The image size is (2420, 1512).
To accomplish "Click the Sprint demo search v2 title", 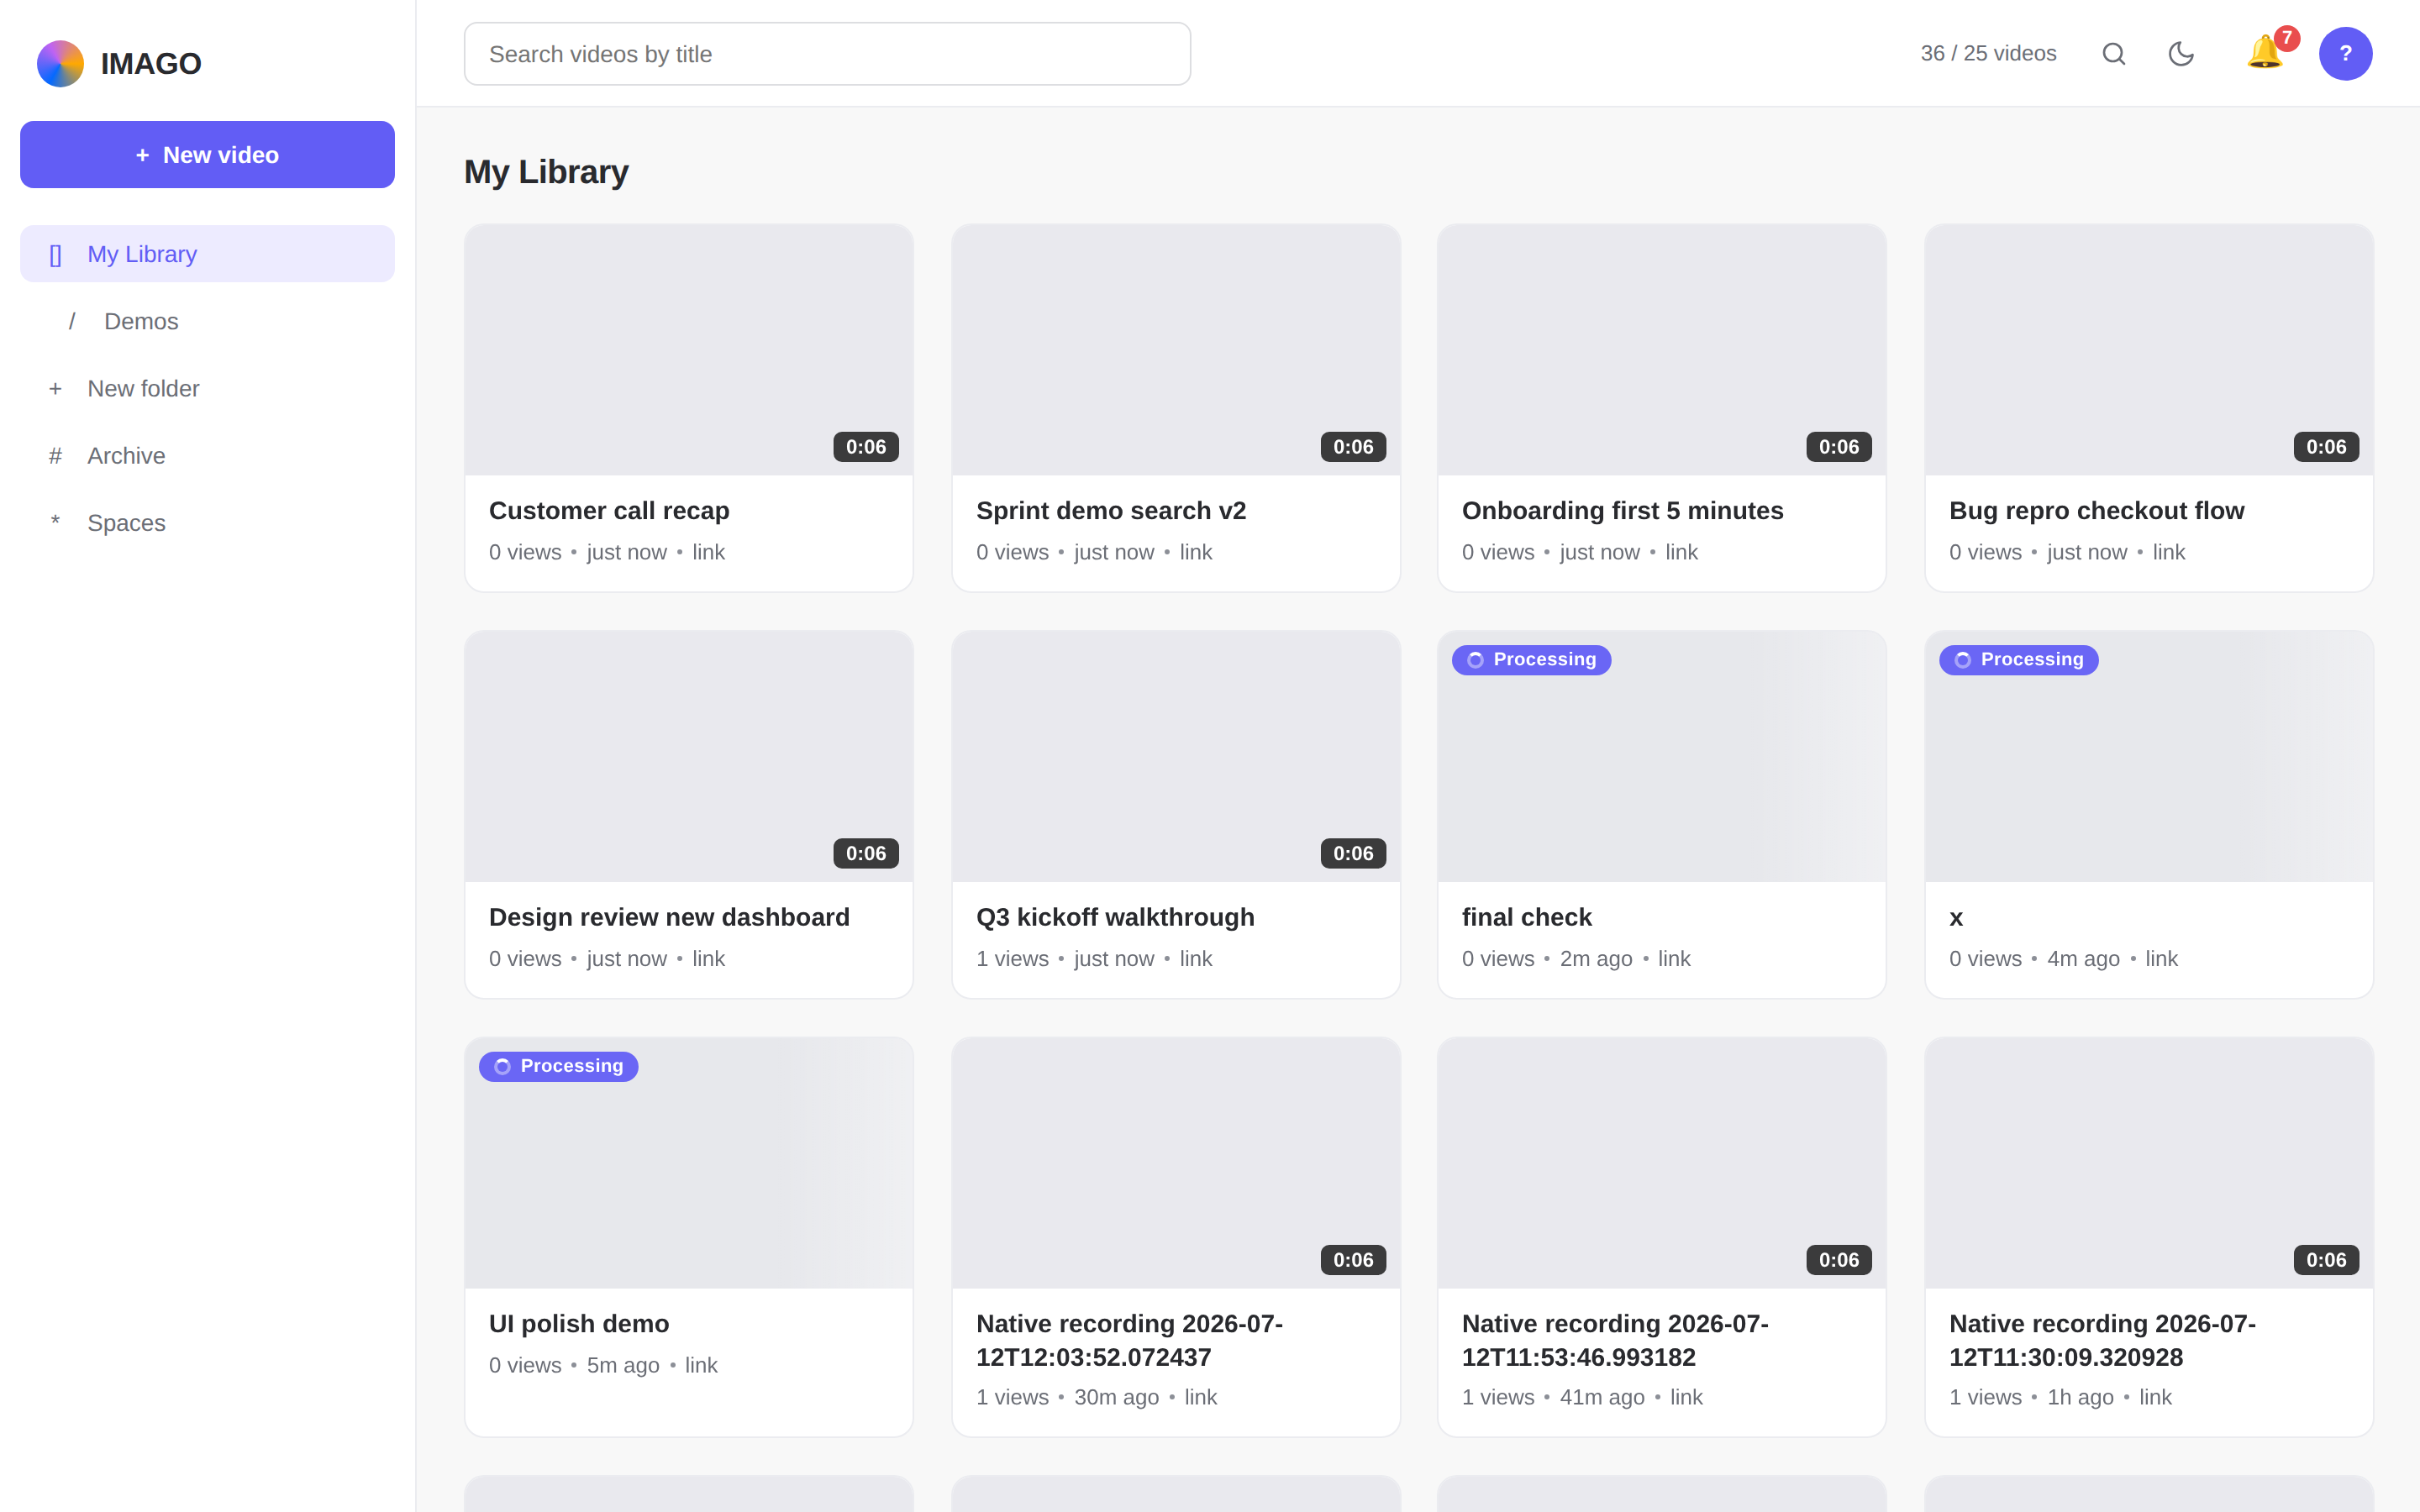I will [1111, 511].
